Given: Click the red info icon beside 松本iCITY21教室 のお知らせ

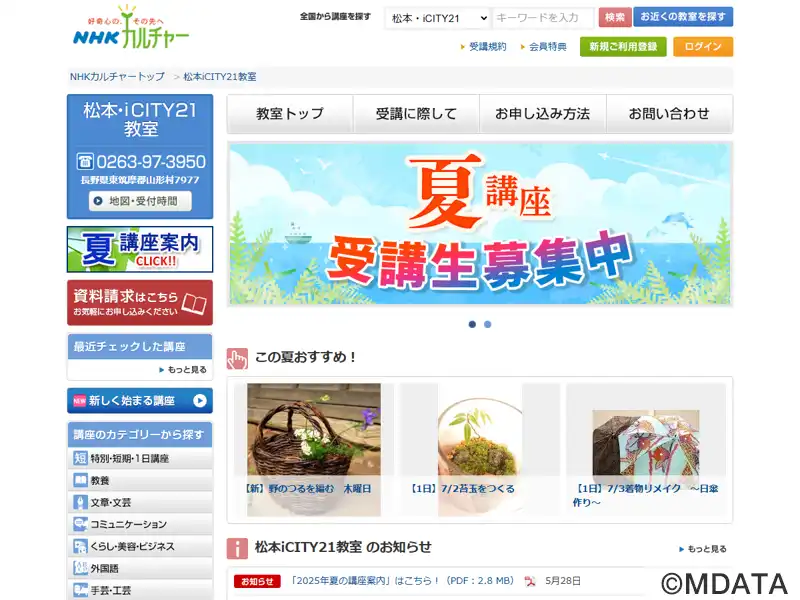Looking at the screenshot, I should point(237,548).
